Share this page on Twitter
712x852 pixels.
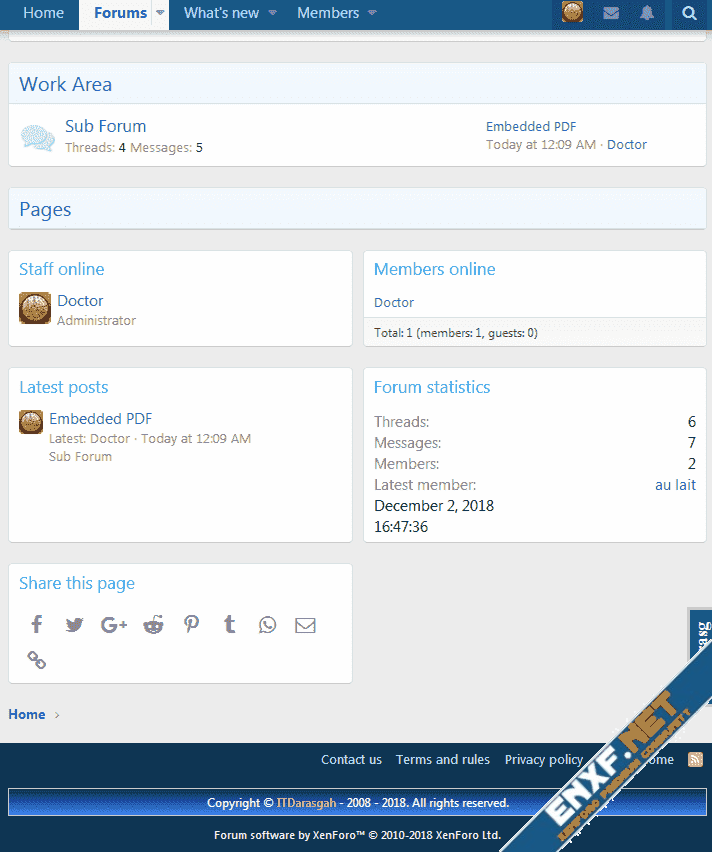75,625
